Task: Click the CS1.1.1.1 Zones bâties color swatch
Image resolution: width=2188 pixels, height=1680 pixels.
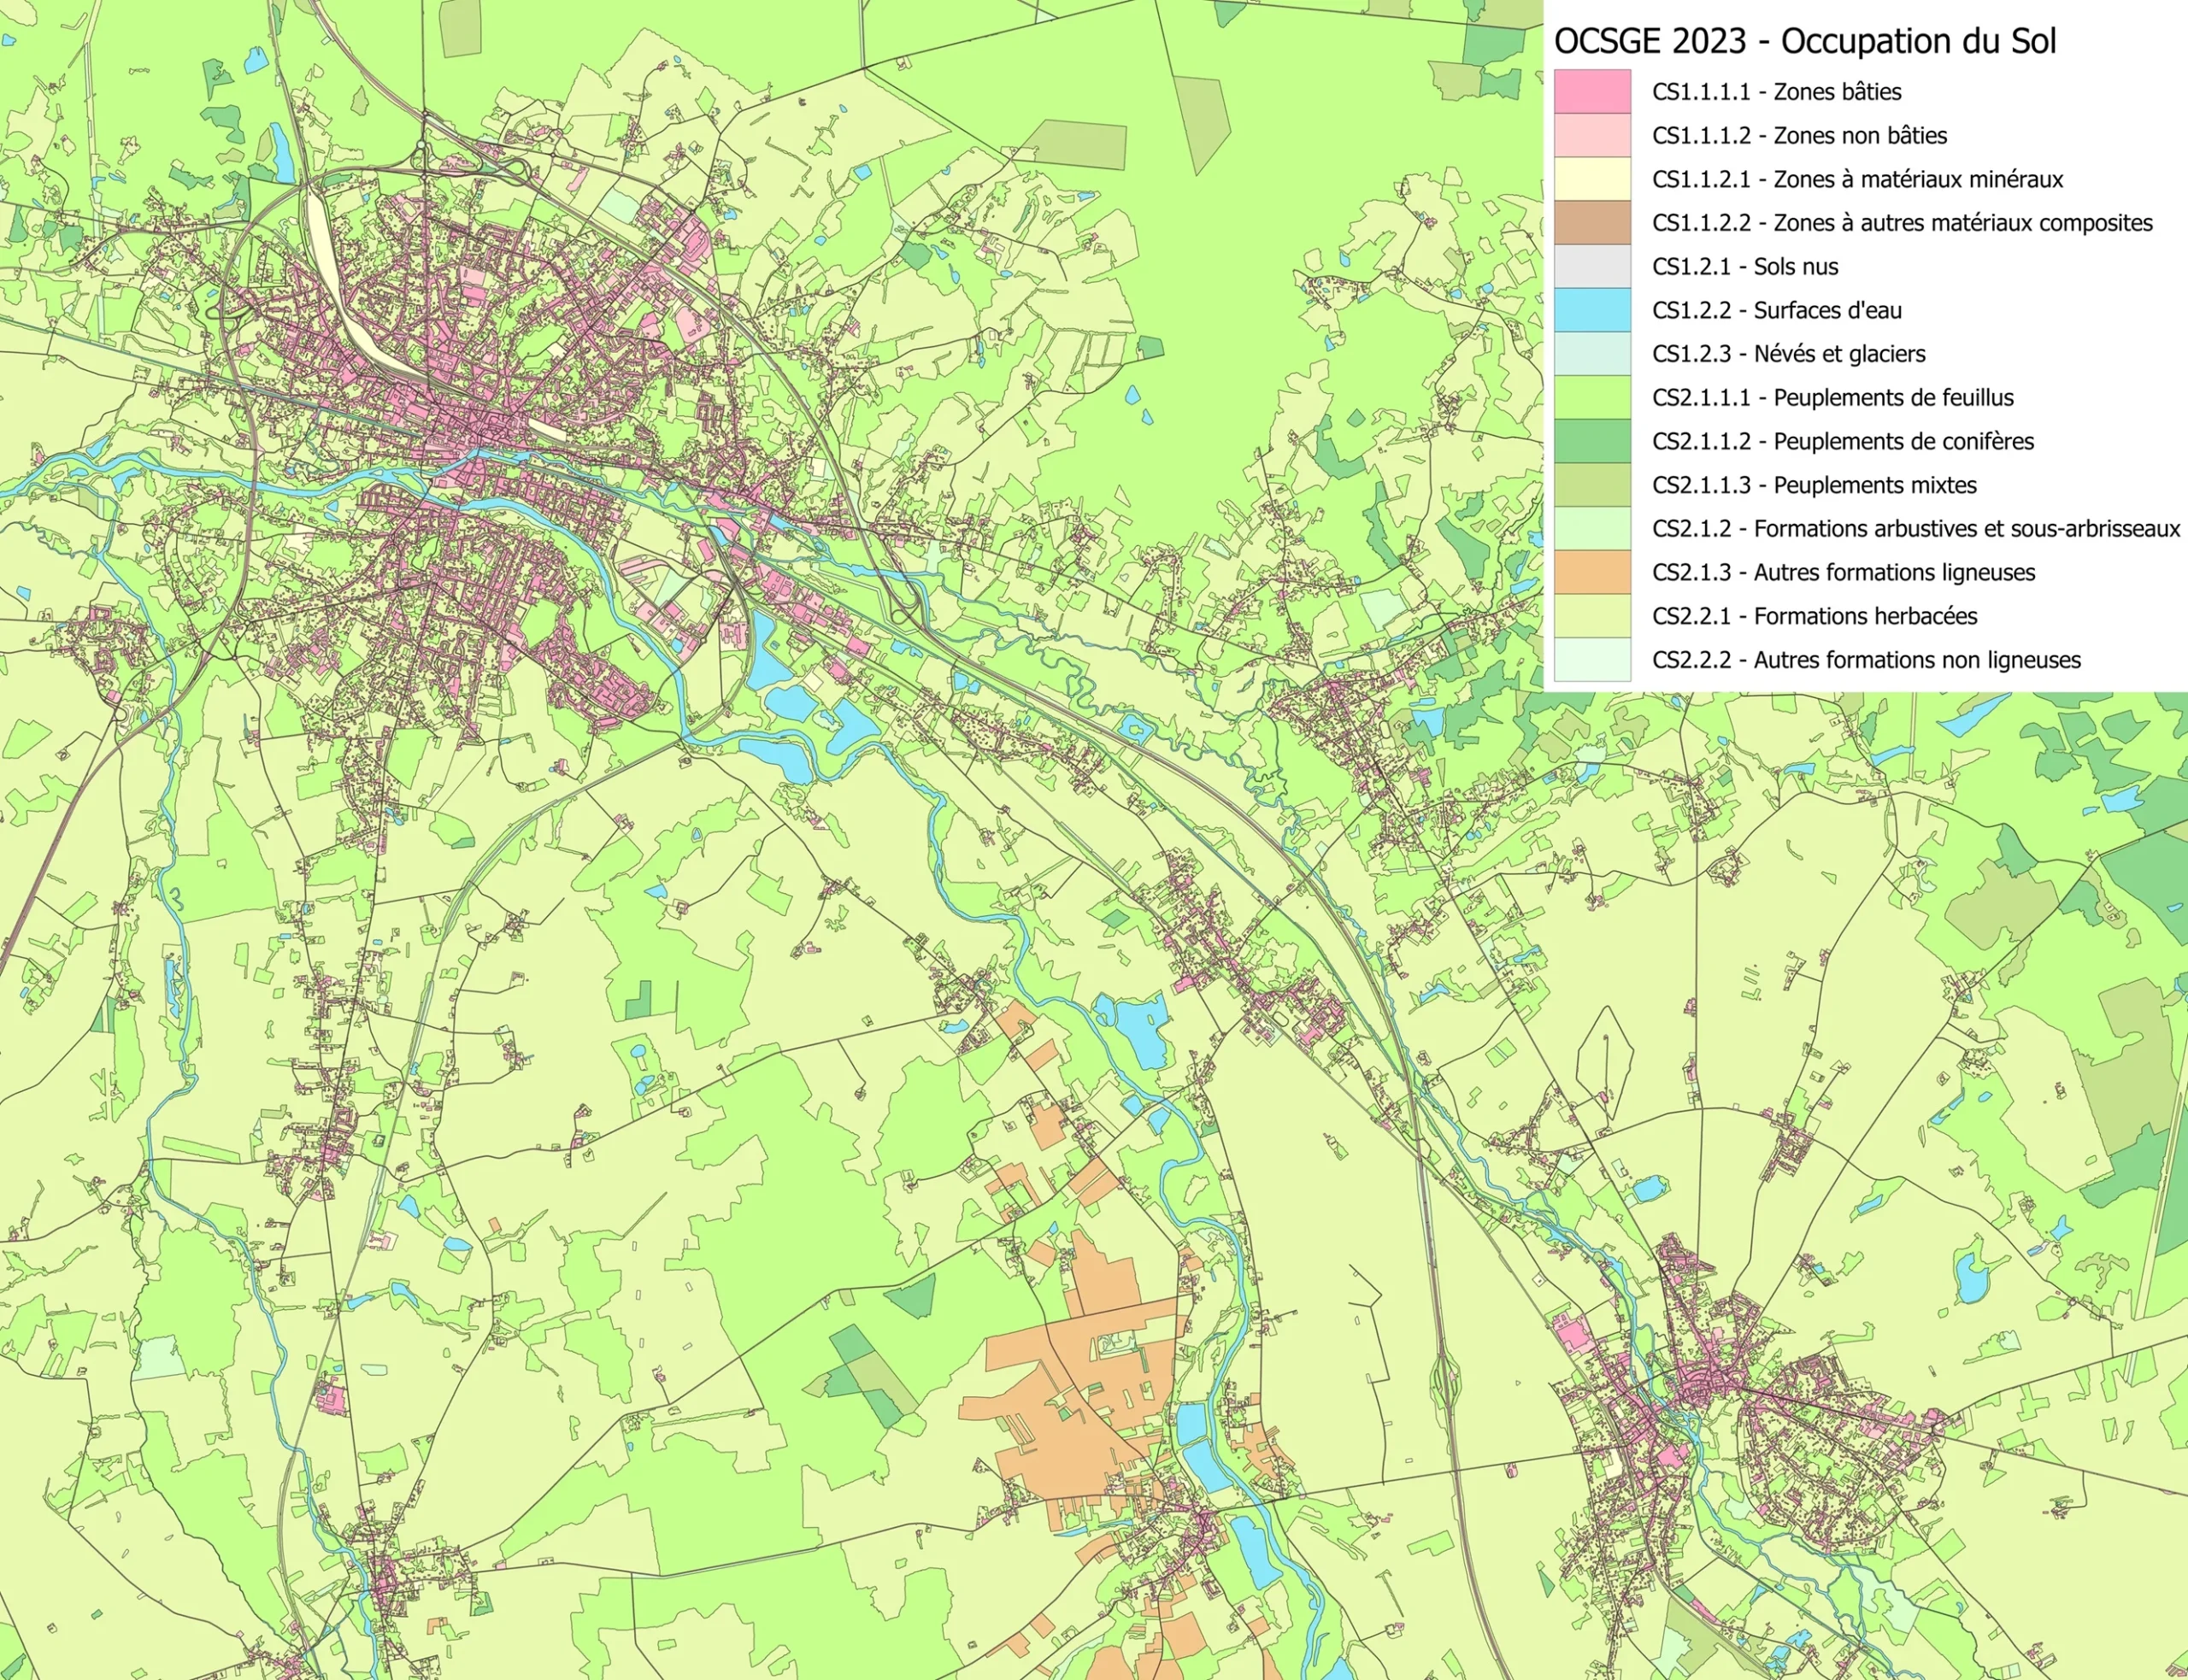Action: tap(1592, 92)
